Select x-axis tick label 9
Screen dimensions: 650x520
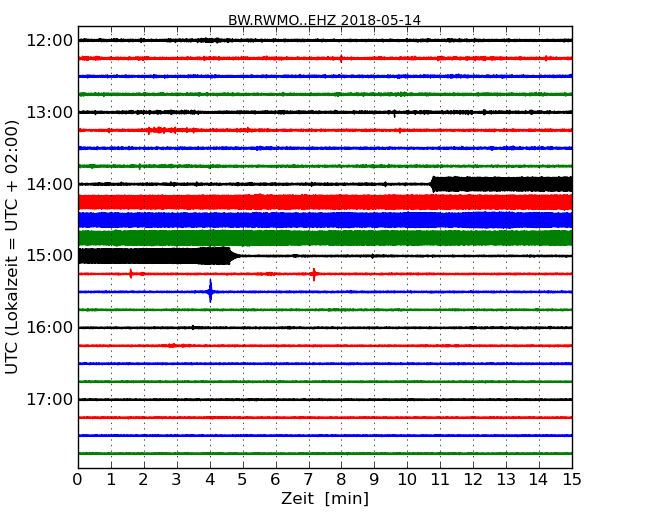click(374, 480)
